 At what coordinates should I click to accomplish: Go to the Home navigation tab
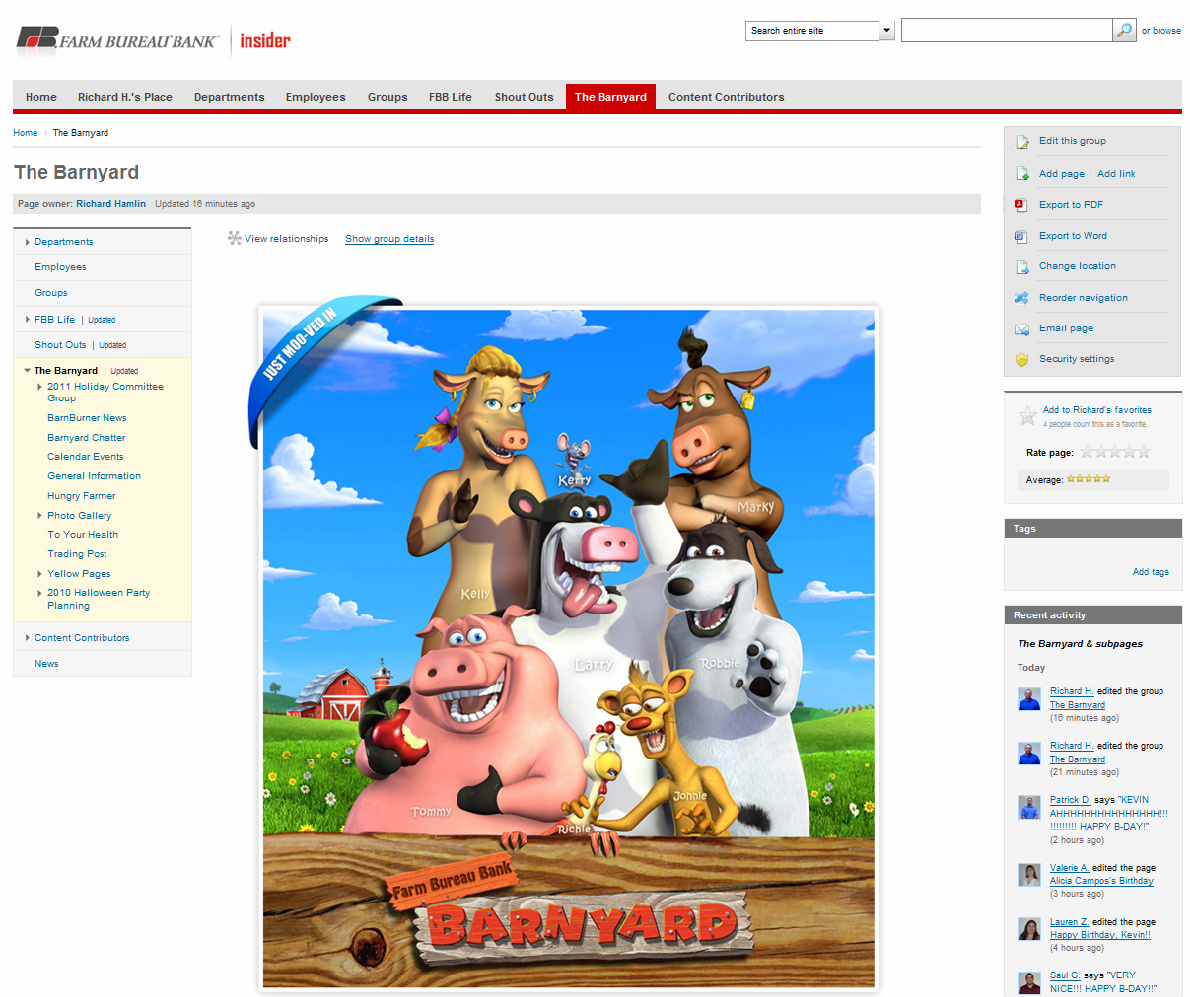point(41,97)
